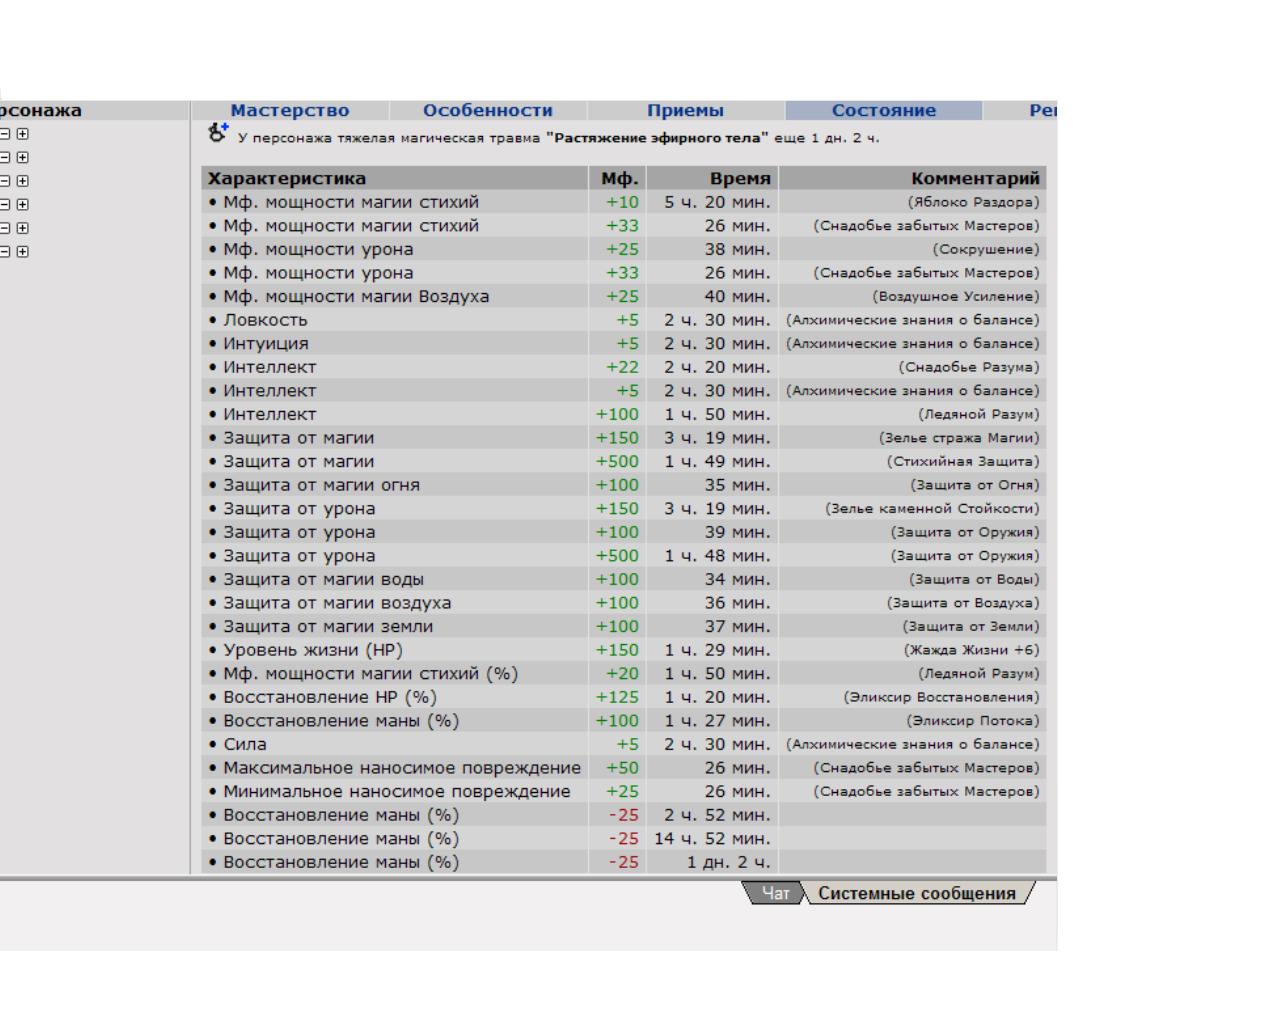Select the Уровень жизни (HP) row
The height and width of the screenshot is (1024, 1280).
624,650
